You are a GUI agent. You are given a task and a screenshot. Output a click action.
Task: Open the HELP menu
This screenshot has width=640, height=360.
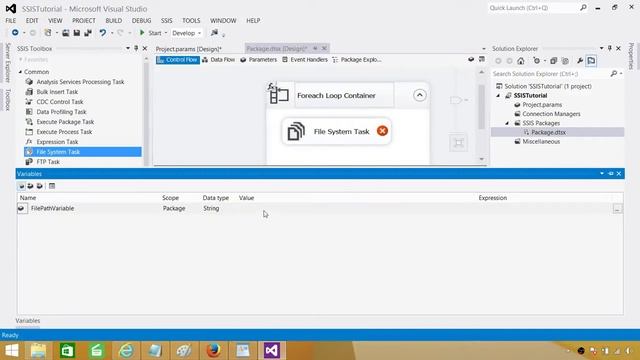(x=253, y=20)
